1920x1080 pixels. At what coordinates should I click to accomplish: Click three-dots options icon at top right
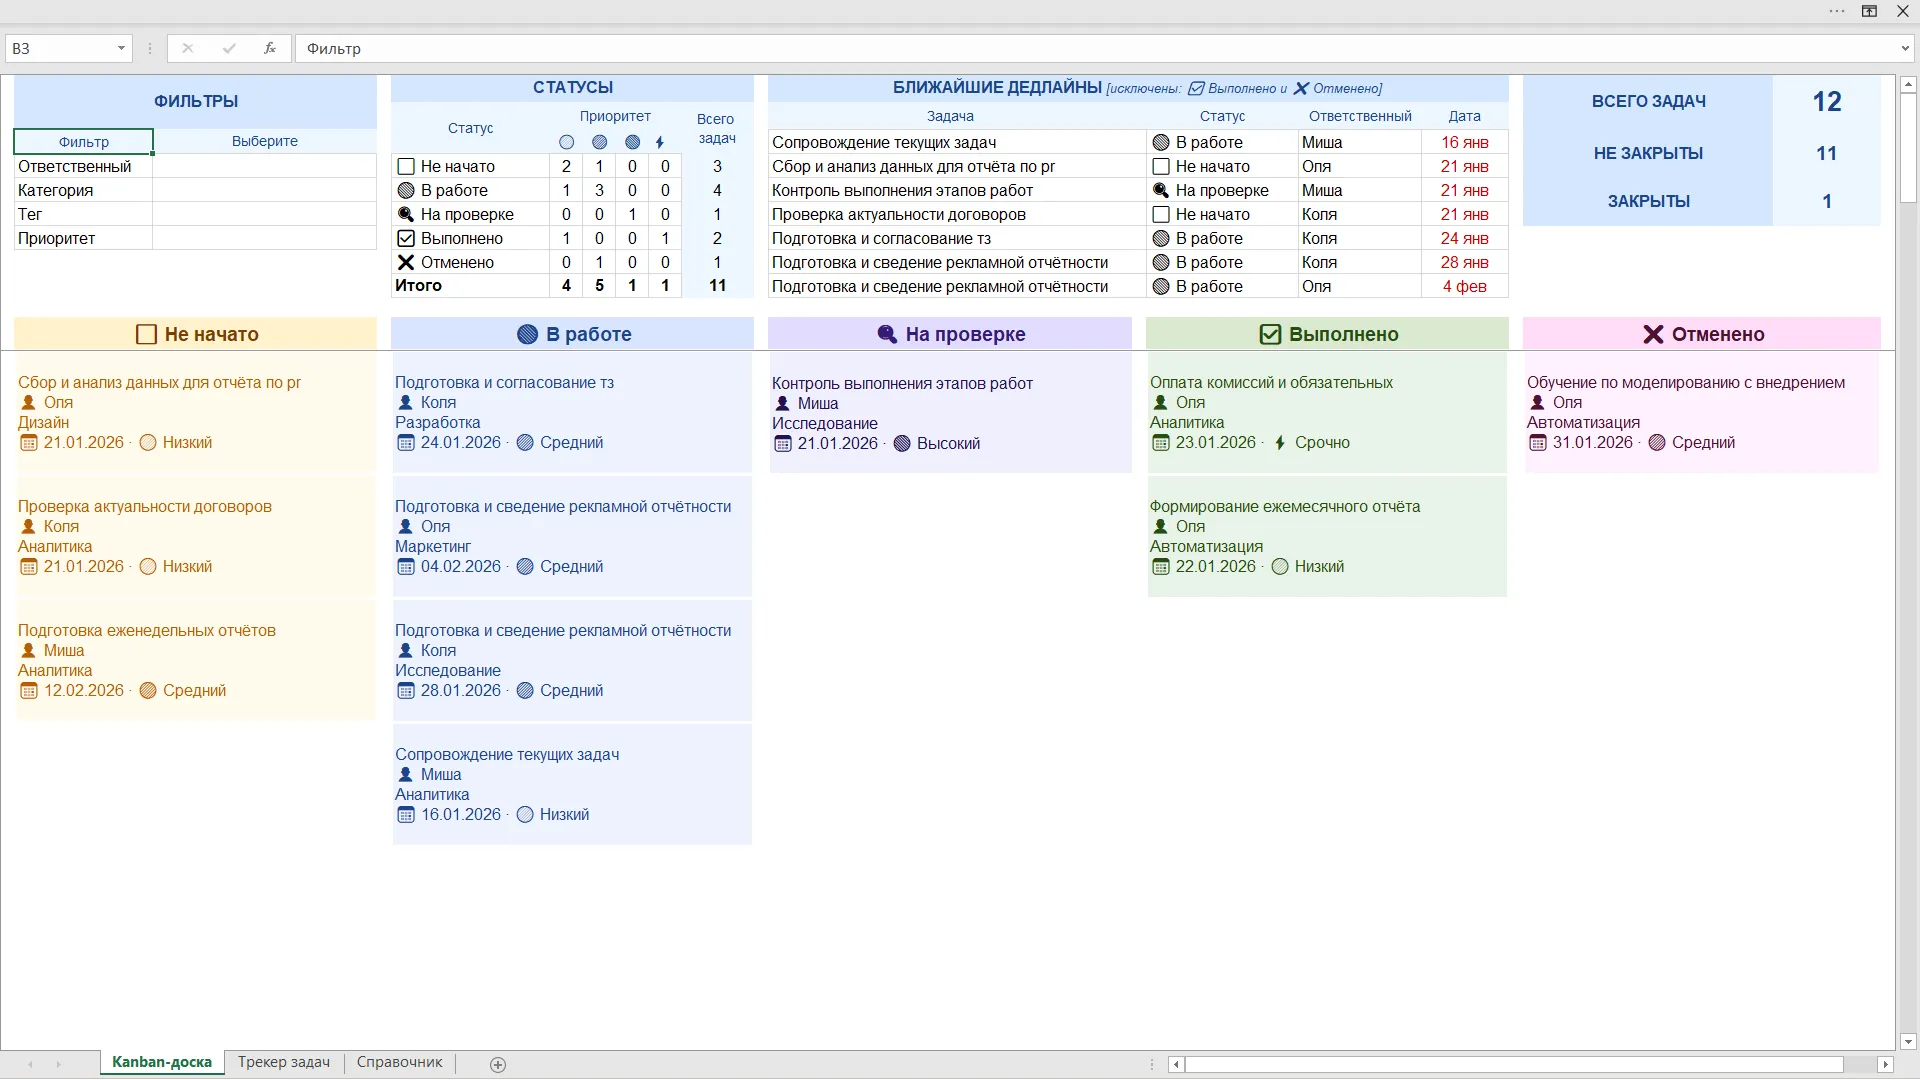pos(1837,11)
